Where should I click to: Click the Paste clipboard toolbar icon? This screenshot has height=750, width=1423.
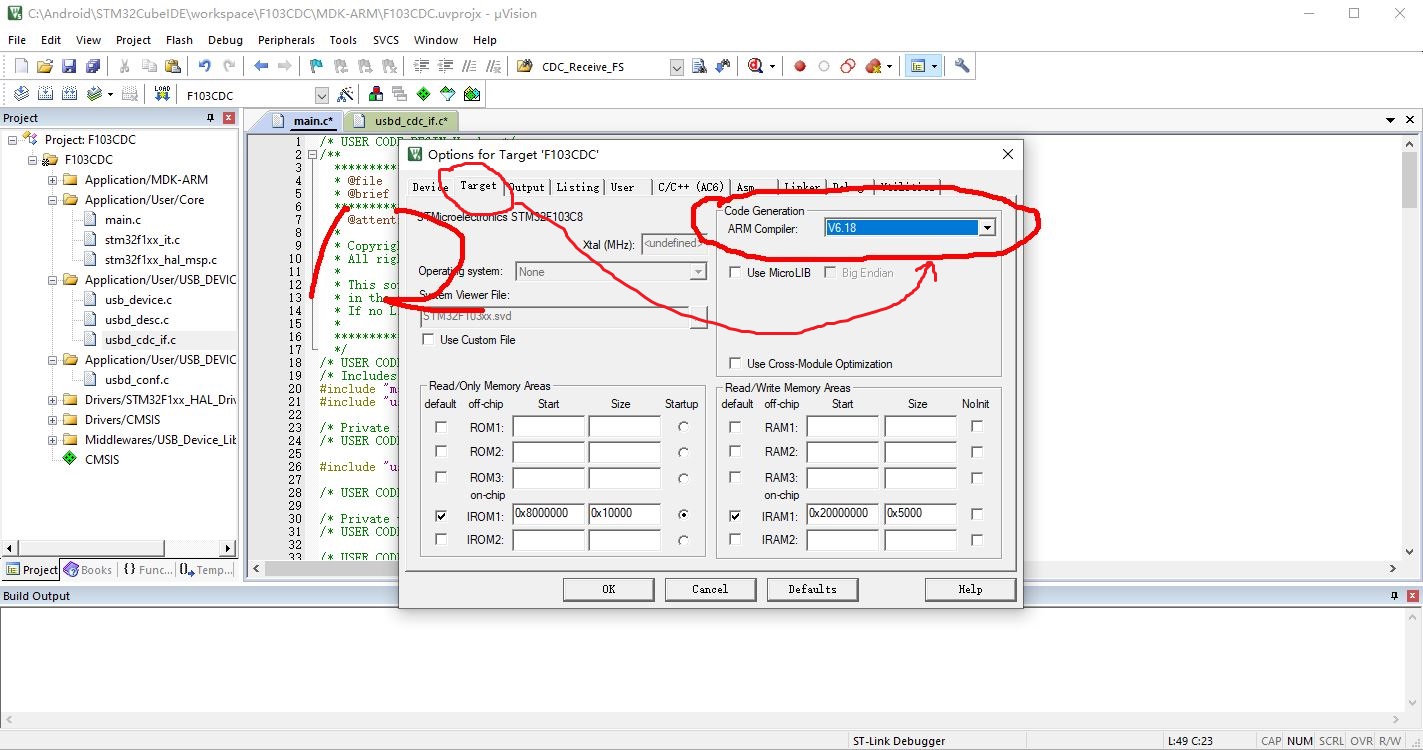click(x=173, y=66)
